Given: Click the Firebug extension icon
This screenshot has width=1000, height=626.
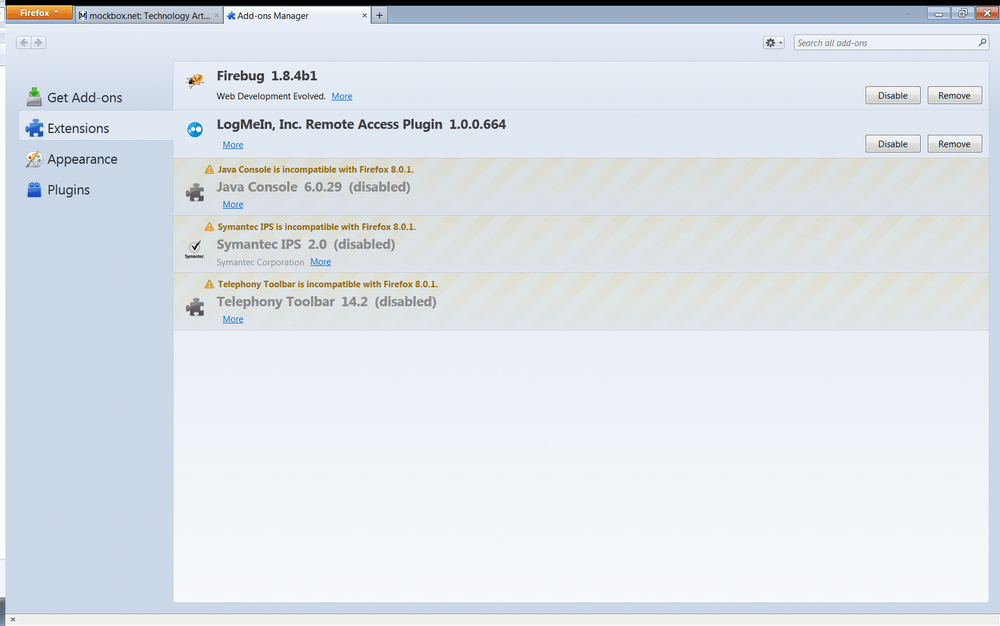Looking at the screenshot, I should 195,82.
